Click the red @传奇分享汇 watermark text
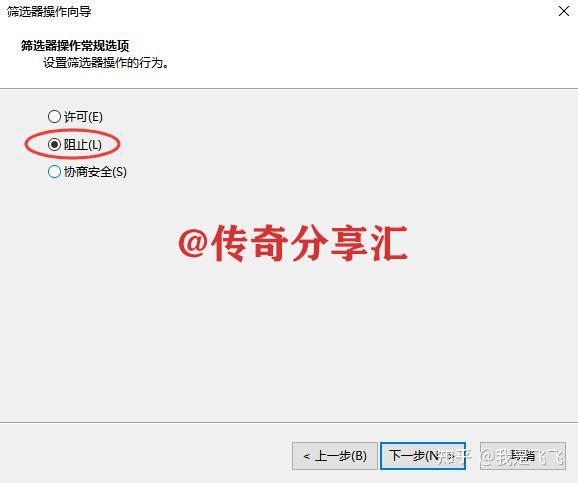 tap(293, 243)
